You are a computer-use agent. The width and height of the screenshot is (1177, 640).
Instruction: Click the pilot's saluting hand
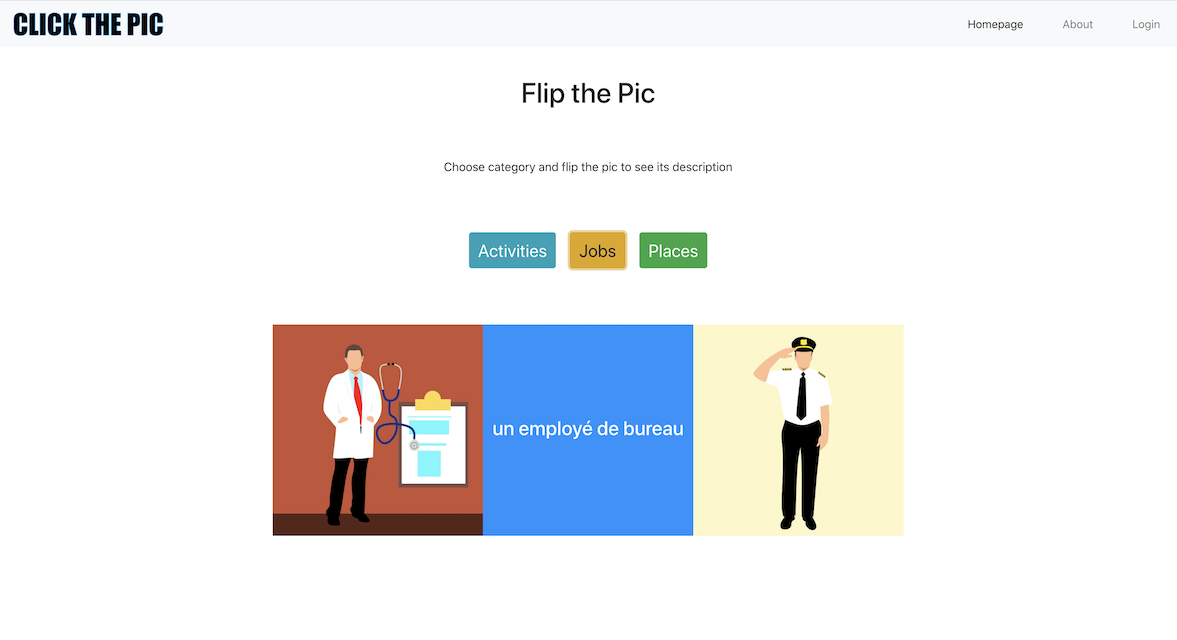click(x=785, y=353)
